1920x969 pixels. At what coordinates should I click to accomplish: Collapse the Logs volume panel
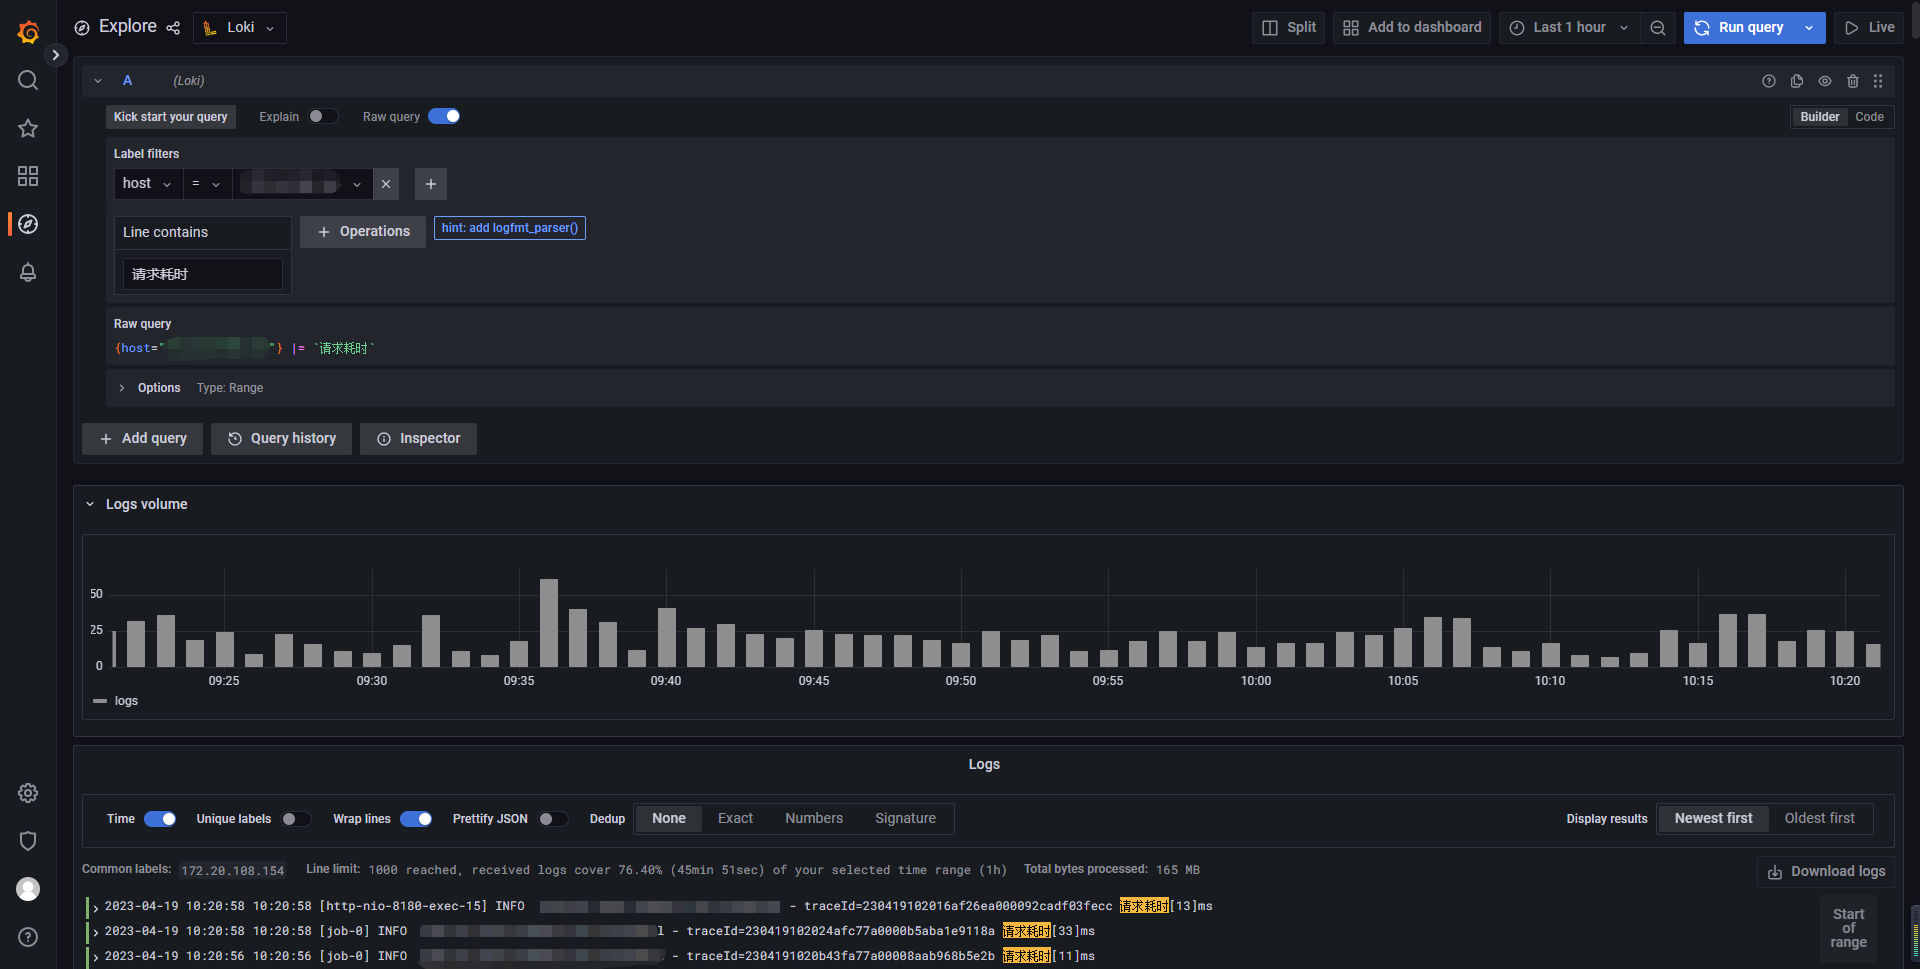90,505
